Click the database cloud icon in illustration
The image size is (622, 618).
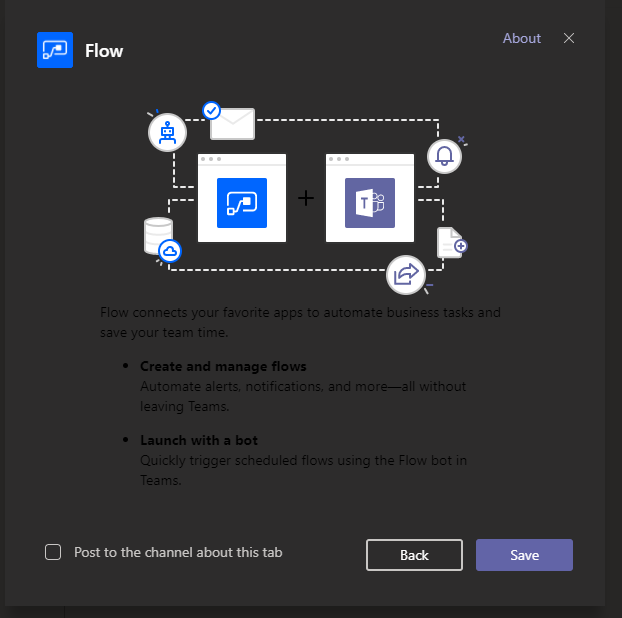[162, 240]
